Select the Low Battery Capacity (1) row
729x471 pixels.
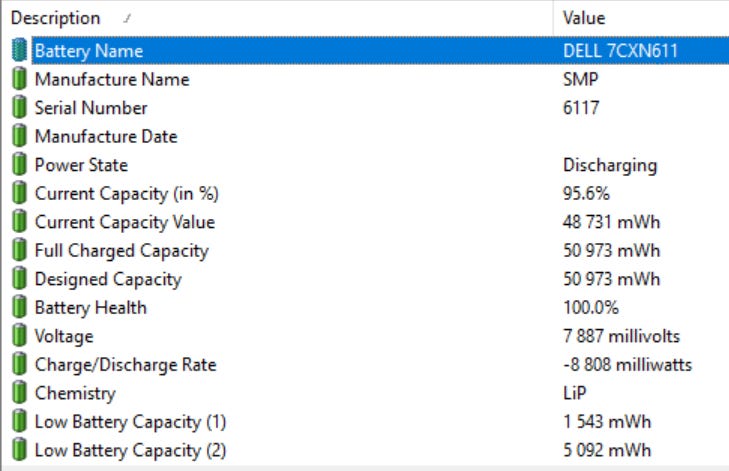pyautogui.click(x=130, y=422)
